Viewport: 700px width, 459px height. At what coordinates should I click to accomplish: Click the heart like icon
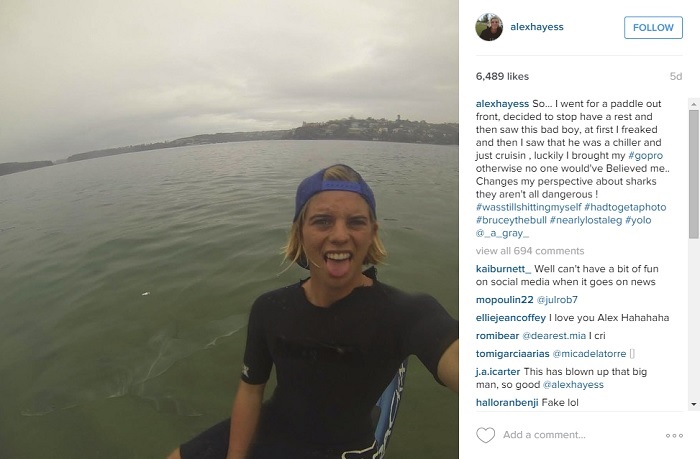tap(485, 435)
